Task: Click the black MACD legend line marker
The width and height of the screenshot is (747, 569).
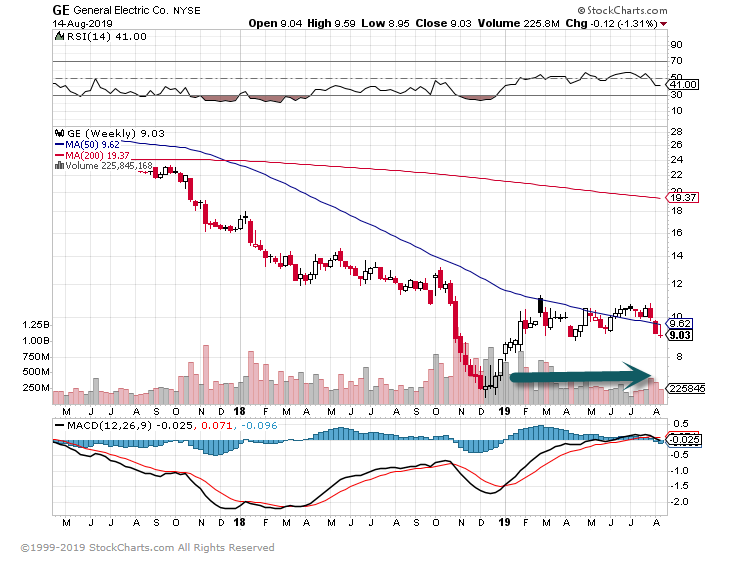Action: pyautogui.click(x=60, y=426)
